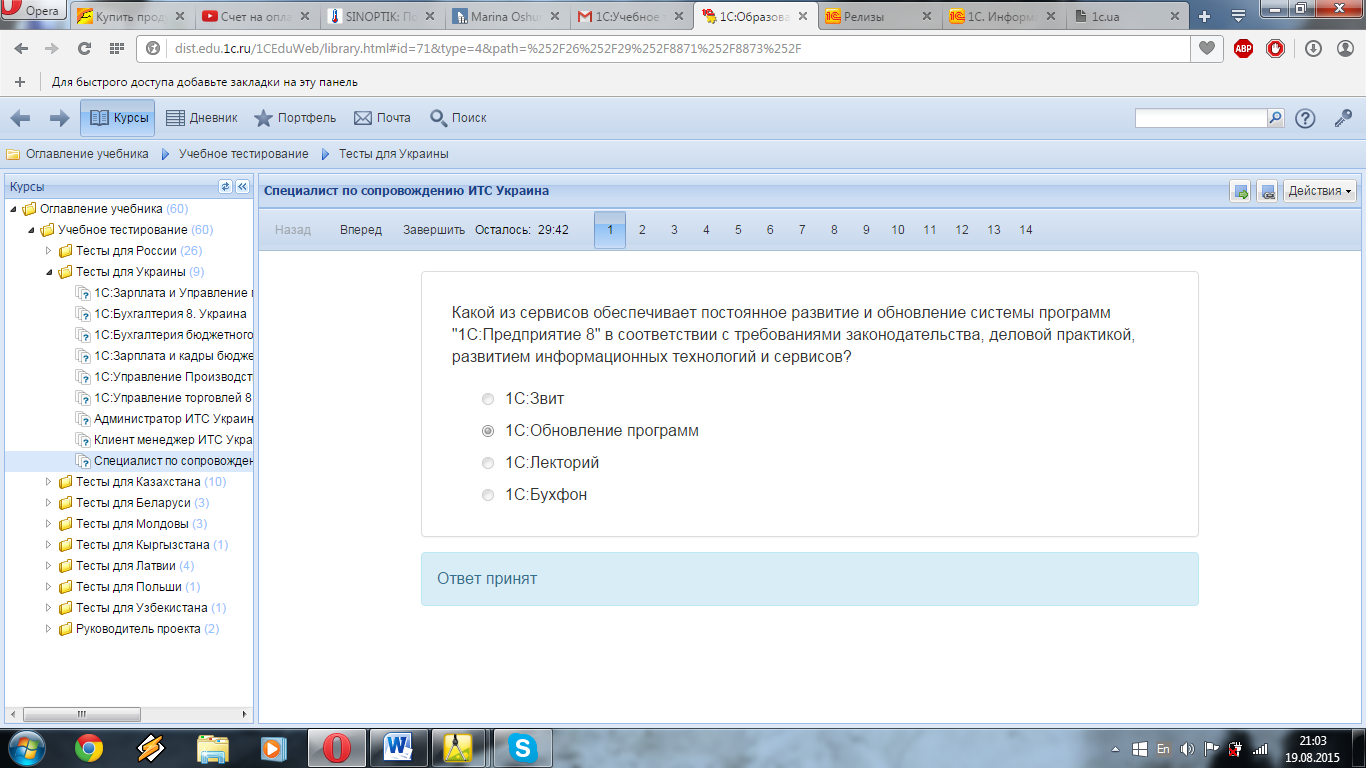
Task: Pick the 1С:Лекторий radio option
Action: 488,463
